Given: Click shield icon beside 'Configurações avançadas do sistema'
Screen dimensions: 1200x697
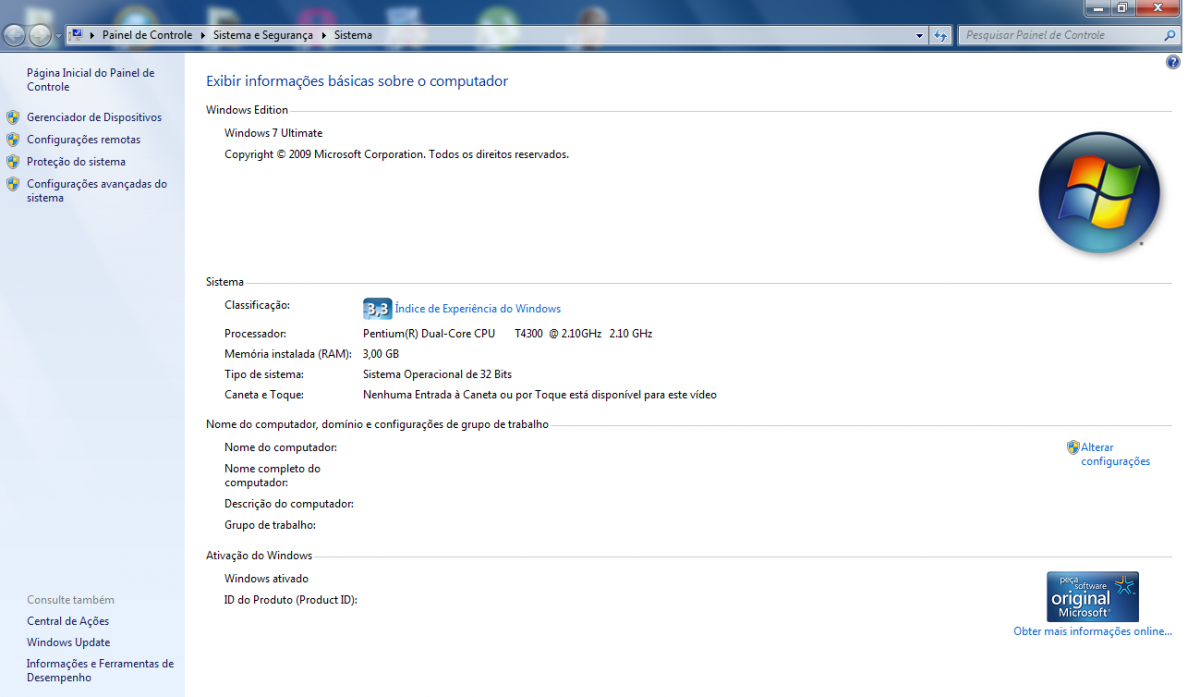Looking at the screenshot, I should pyautogui.click(x=13, y=184).
